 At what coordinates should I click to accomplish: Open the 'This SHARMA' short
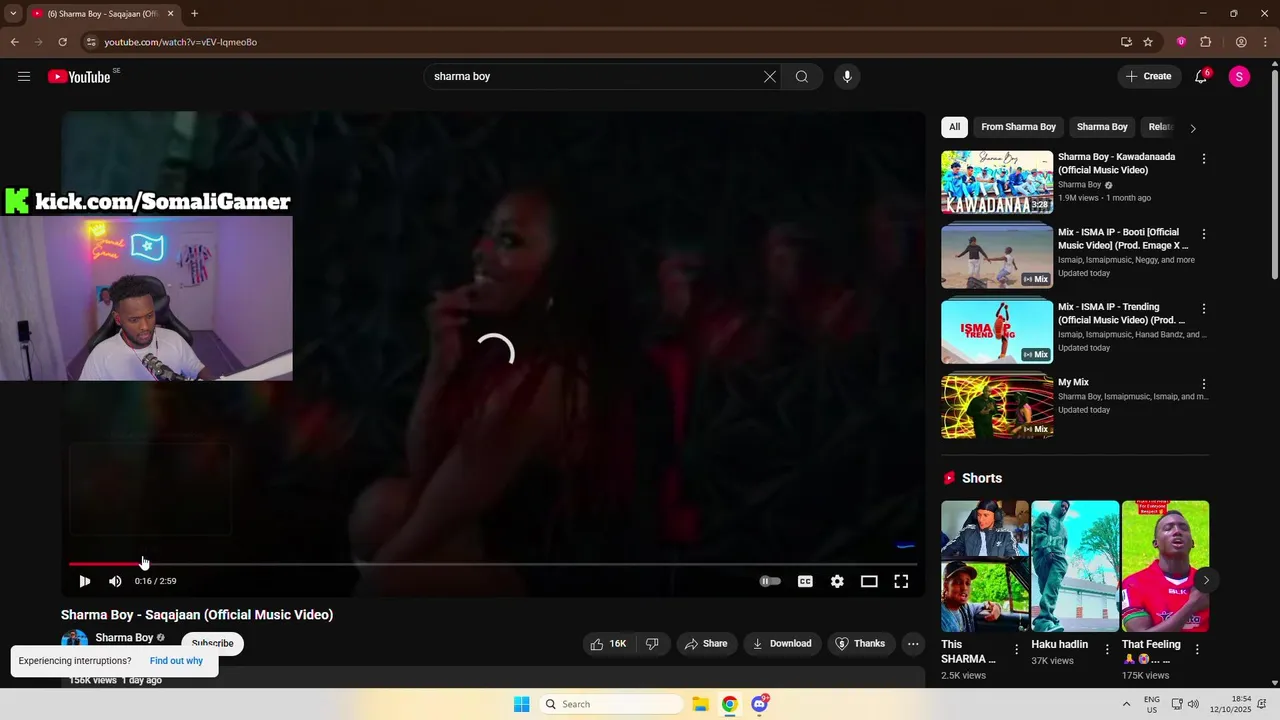[985, 566]
